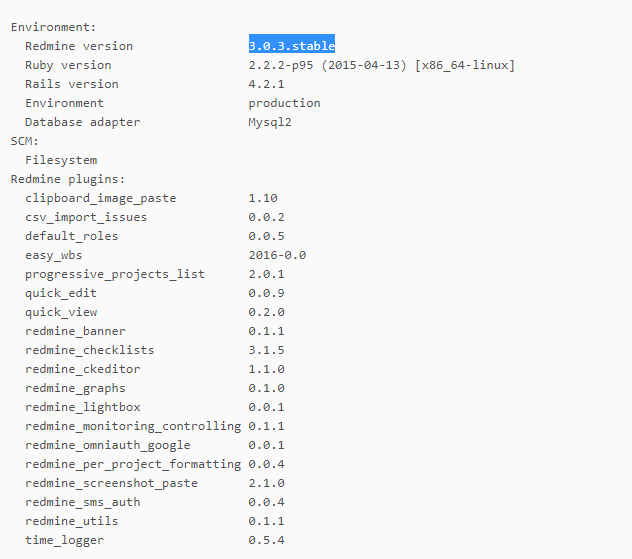Click the highlighted 3.0.3.stable version text

pyautogui.click(x=292, y=46)
